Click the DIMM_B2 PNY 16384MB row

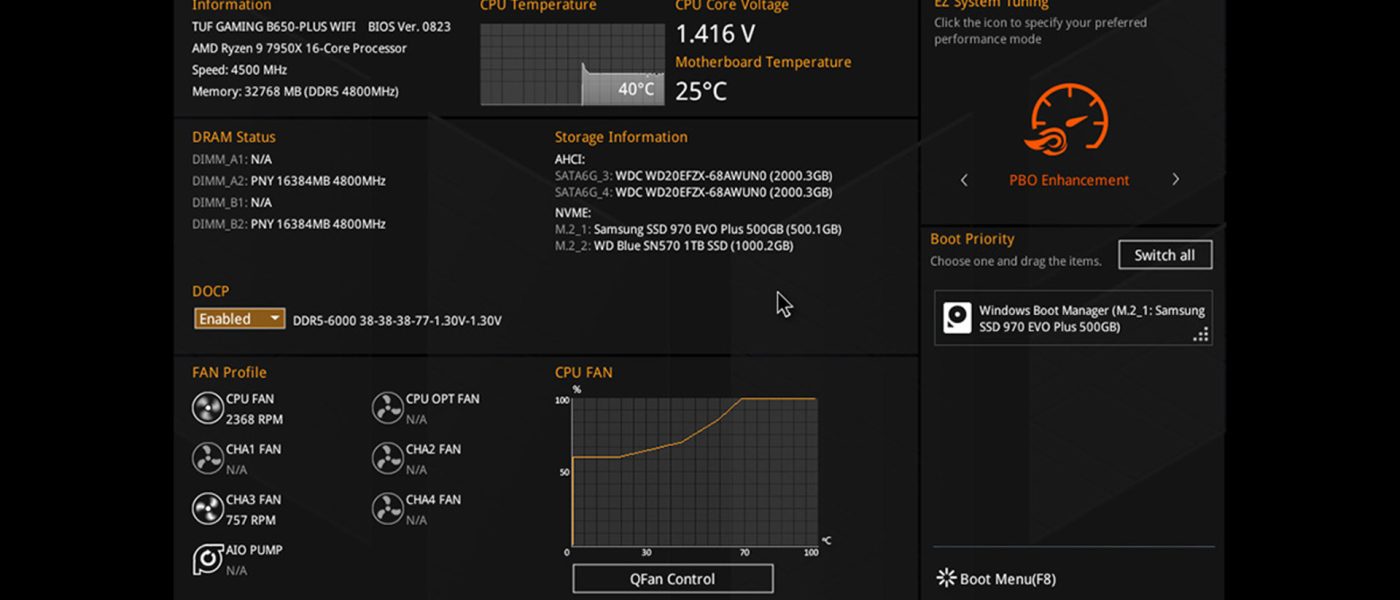tap(289, 224)
